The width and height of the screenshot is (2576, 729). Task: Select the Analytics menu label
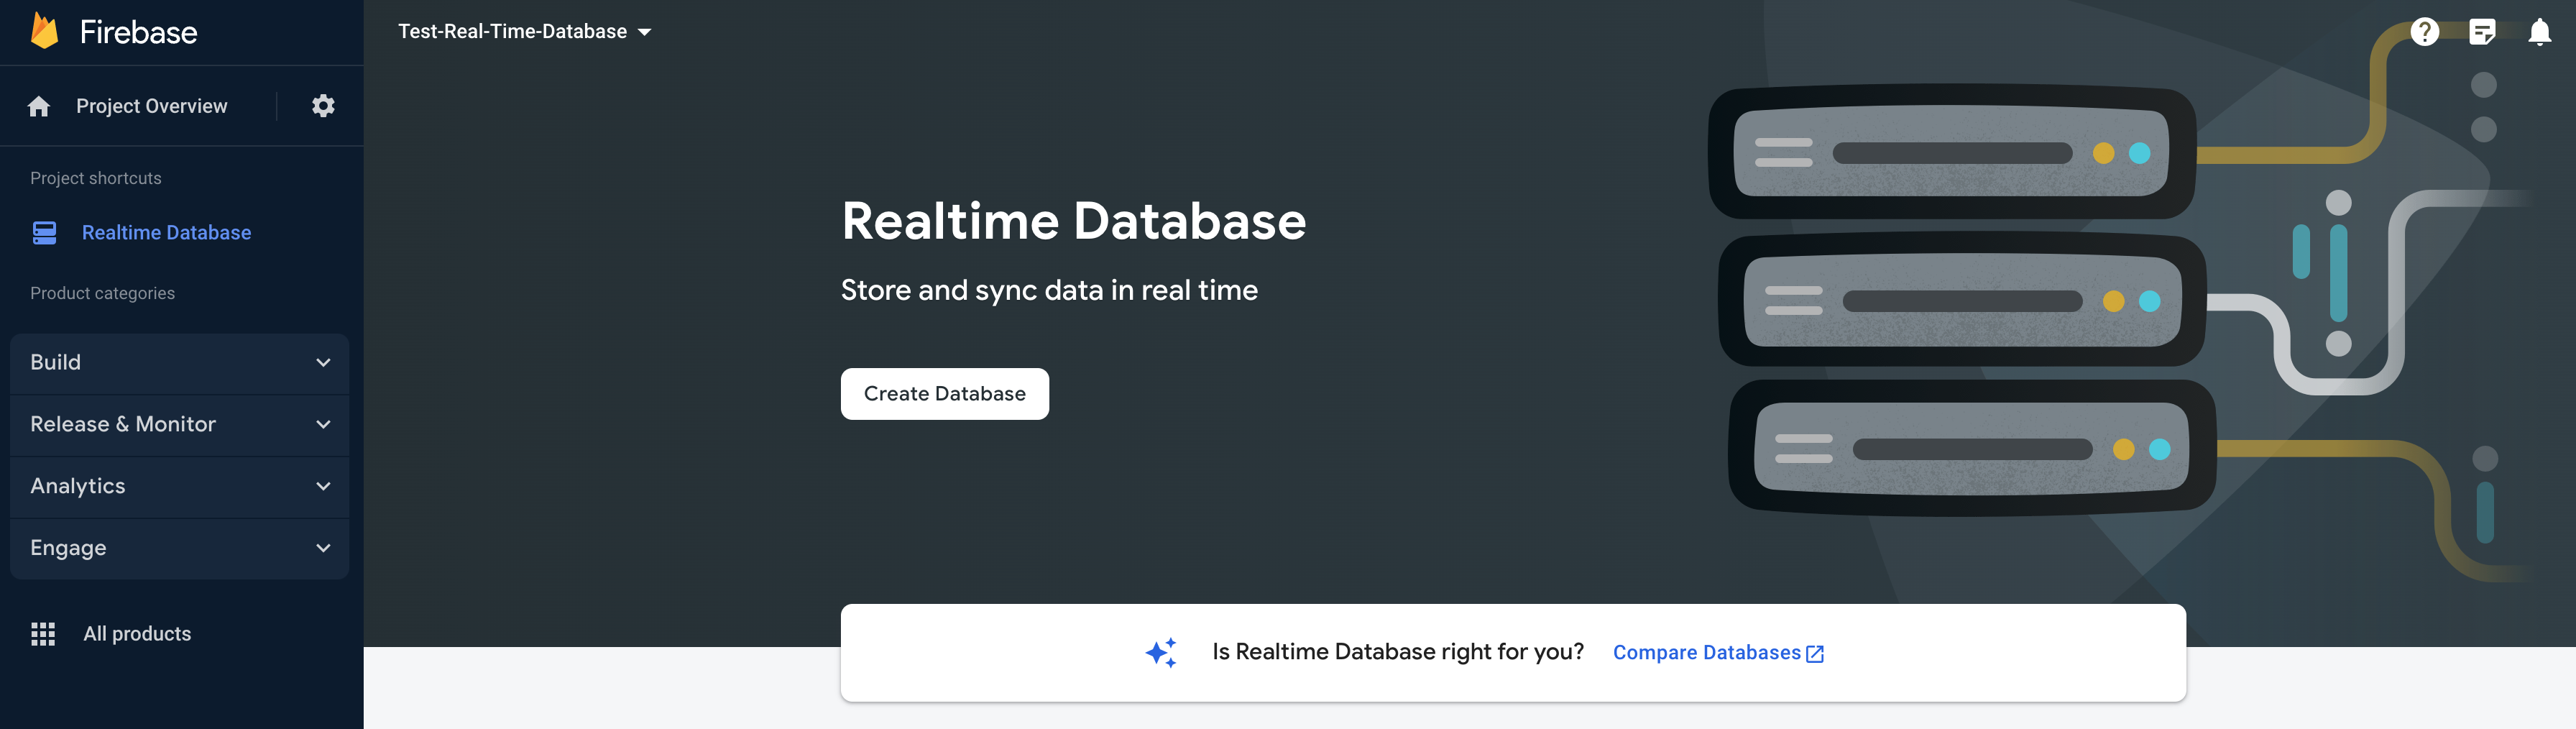point(78,486)
